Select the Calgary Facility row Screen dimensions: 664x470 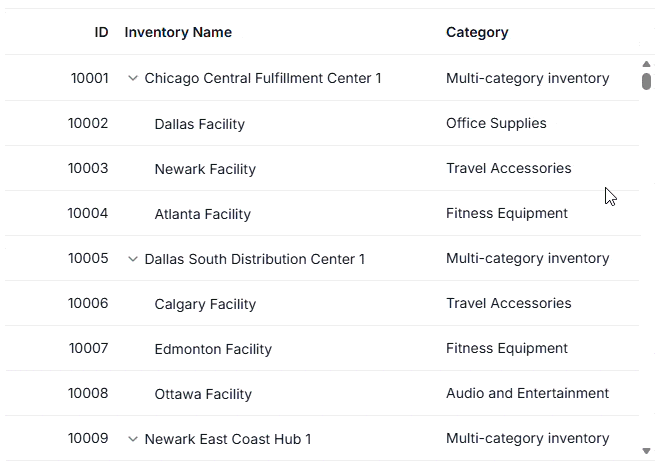[322, 303]
